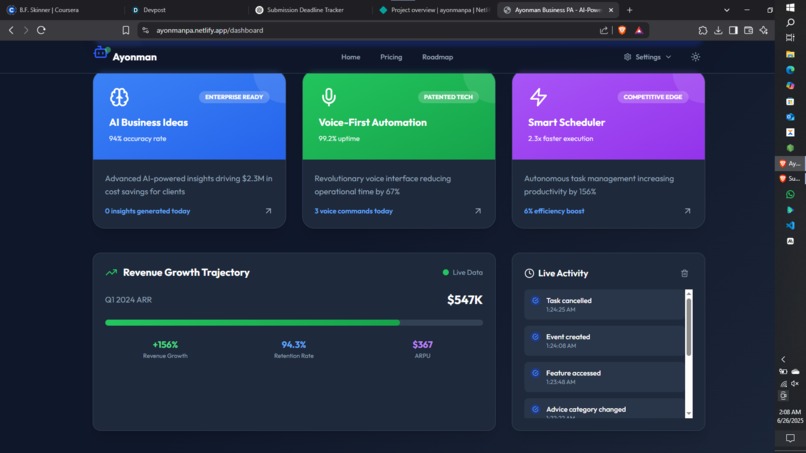Open the Brave Wallet icon

(x=748, y=30)
